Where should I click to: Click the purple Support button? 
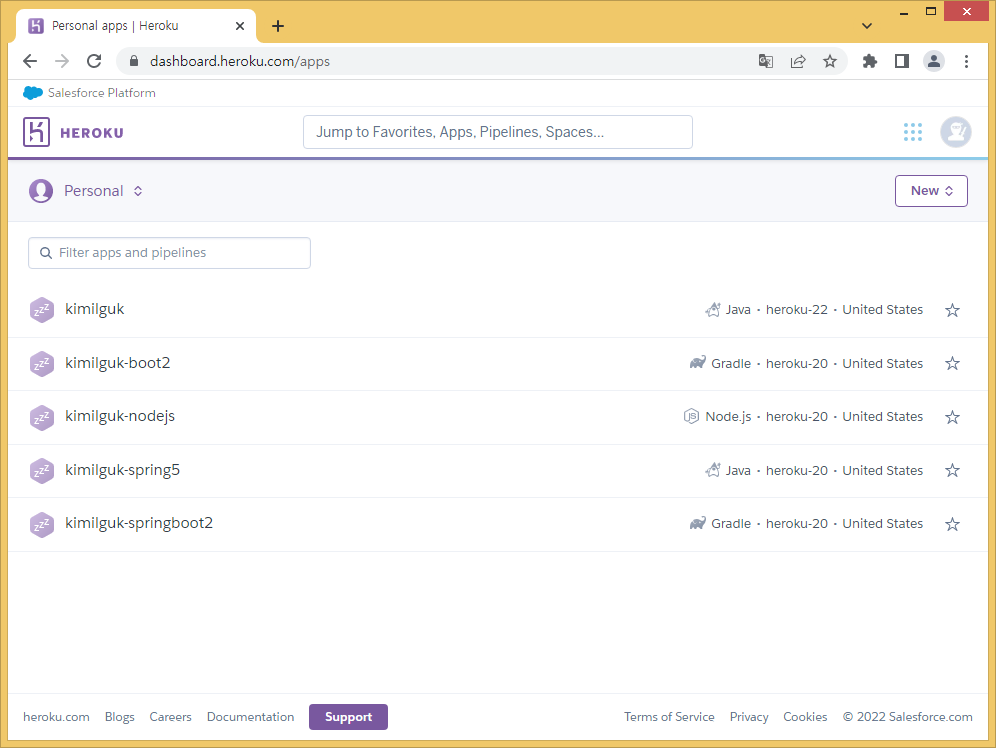[348, 717]
